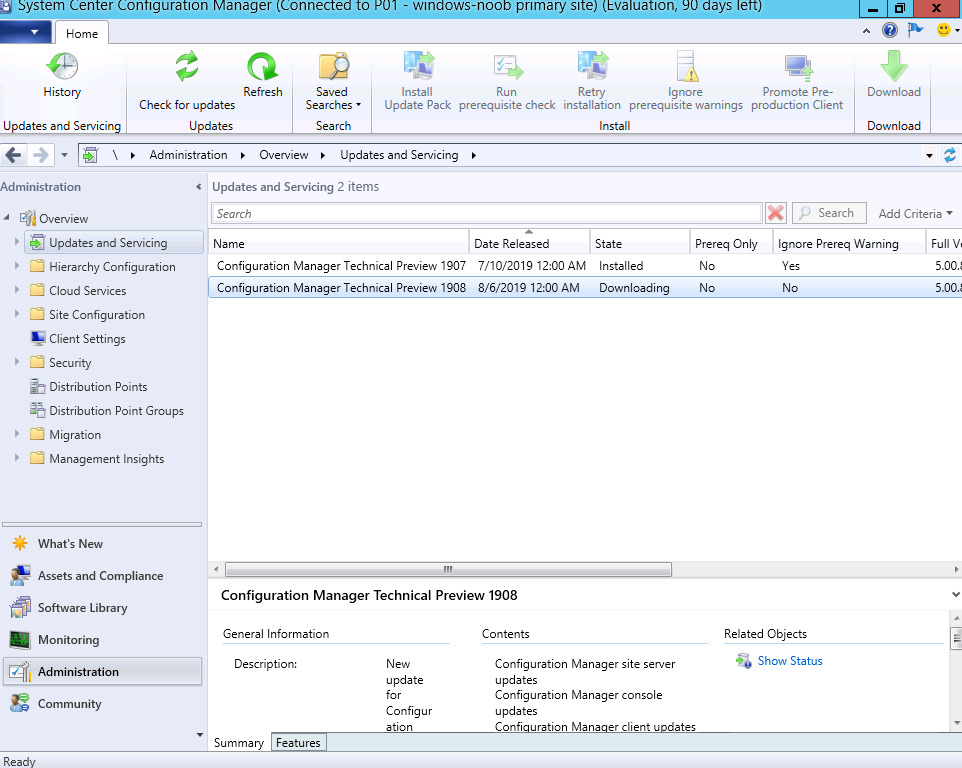Screen dimensions: 962x768
Task: Go forward with navigation arrow
Action: click(40, 155)
